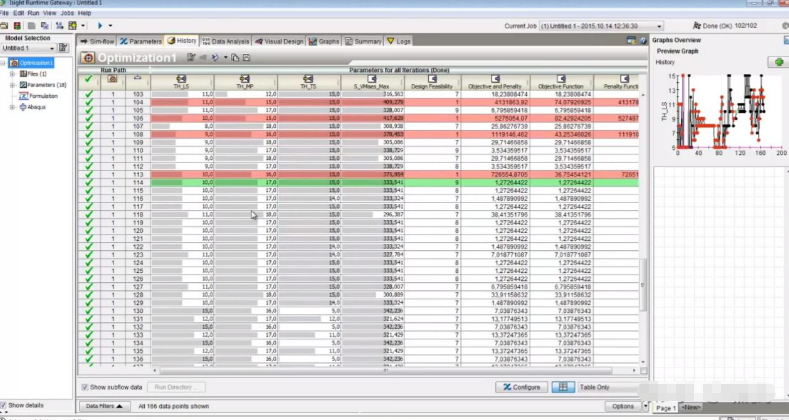Click the Objective Function column header icon
This screenshot has width=789, height=420.
pos(562,79)
